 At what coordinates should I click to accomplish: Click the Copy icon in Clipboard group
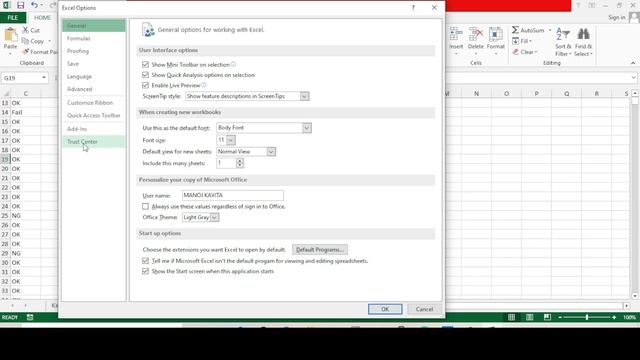[25, 41]
